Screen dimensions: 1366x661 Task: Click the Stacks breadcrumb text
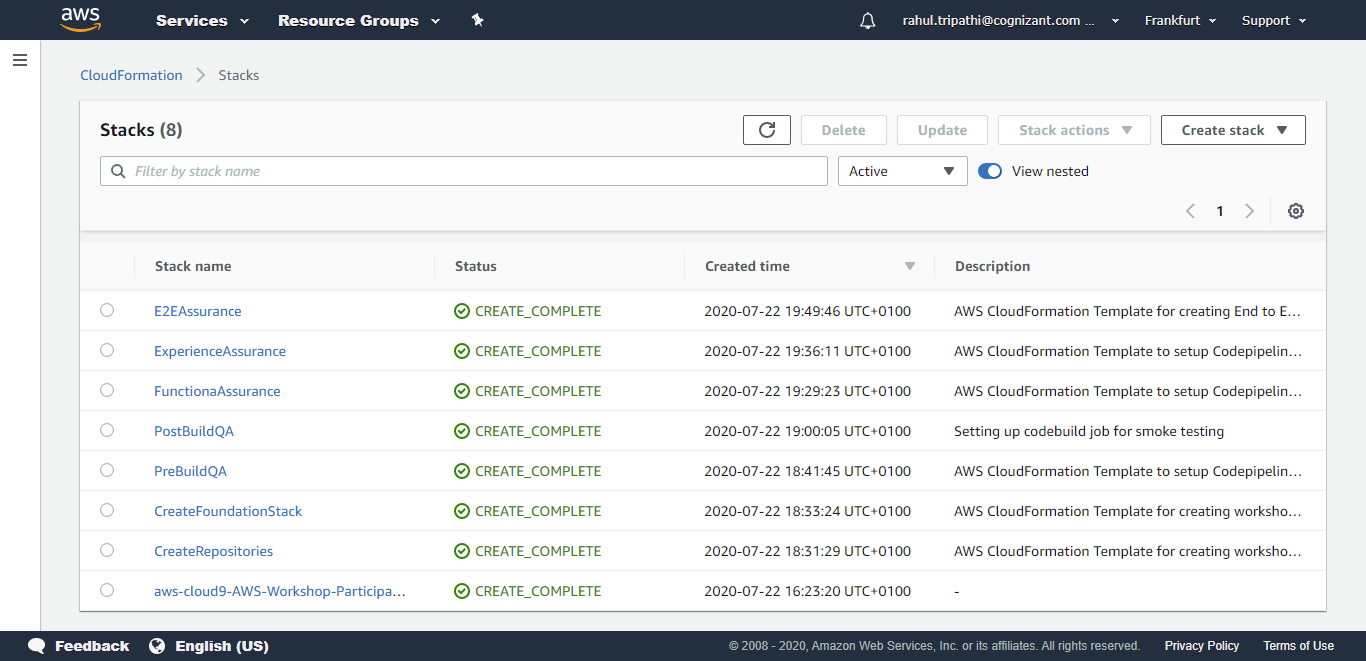pos(239,75)
